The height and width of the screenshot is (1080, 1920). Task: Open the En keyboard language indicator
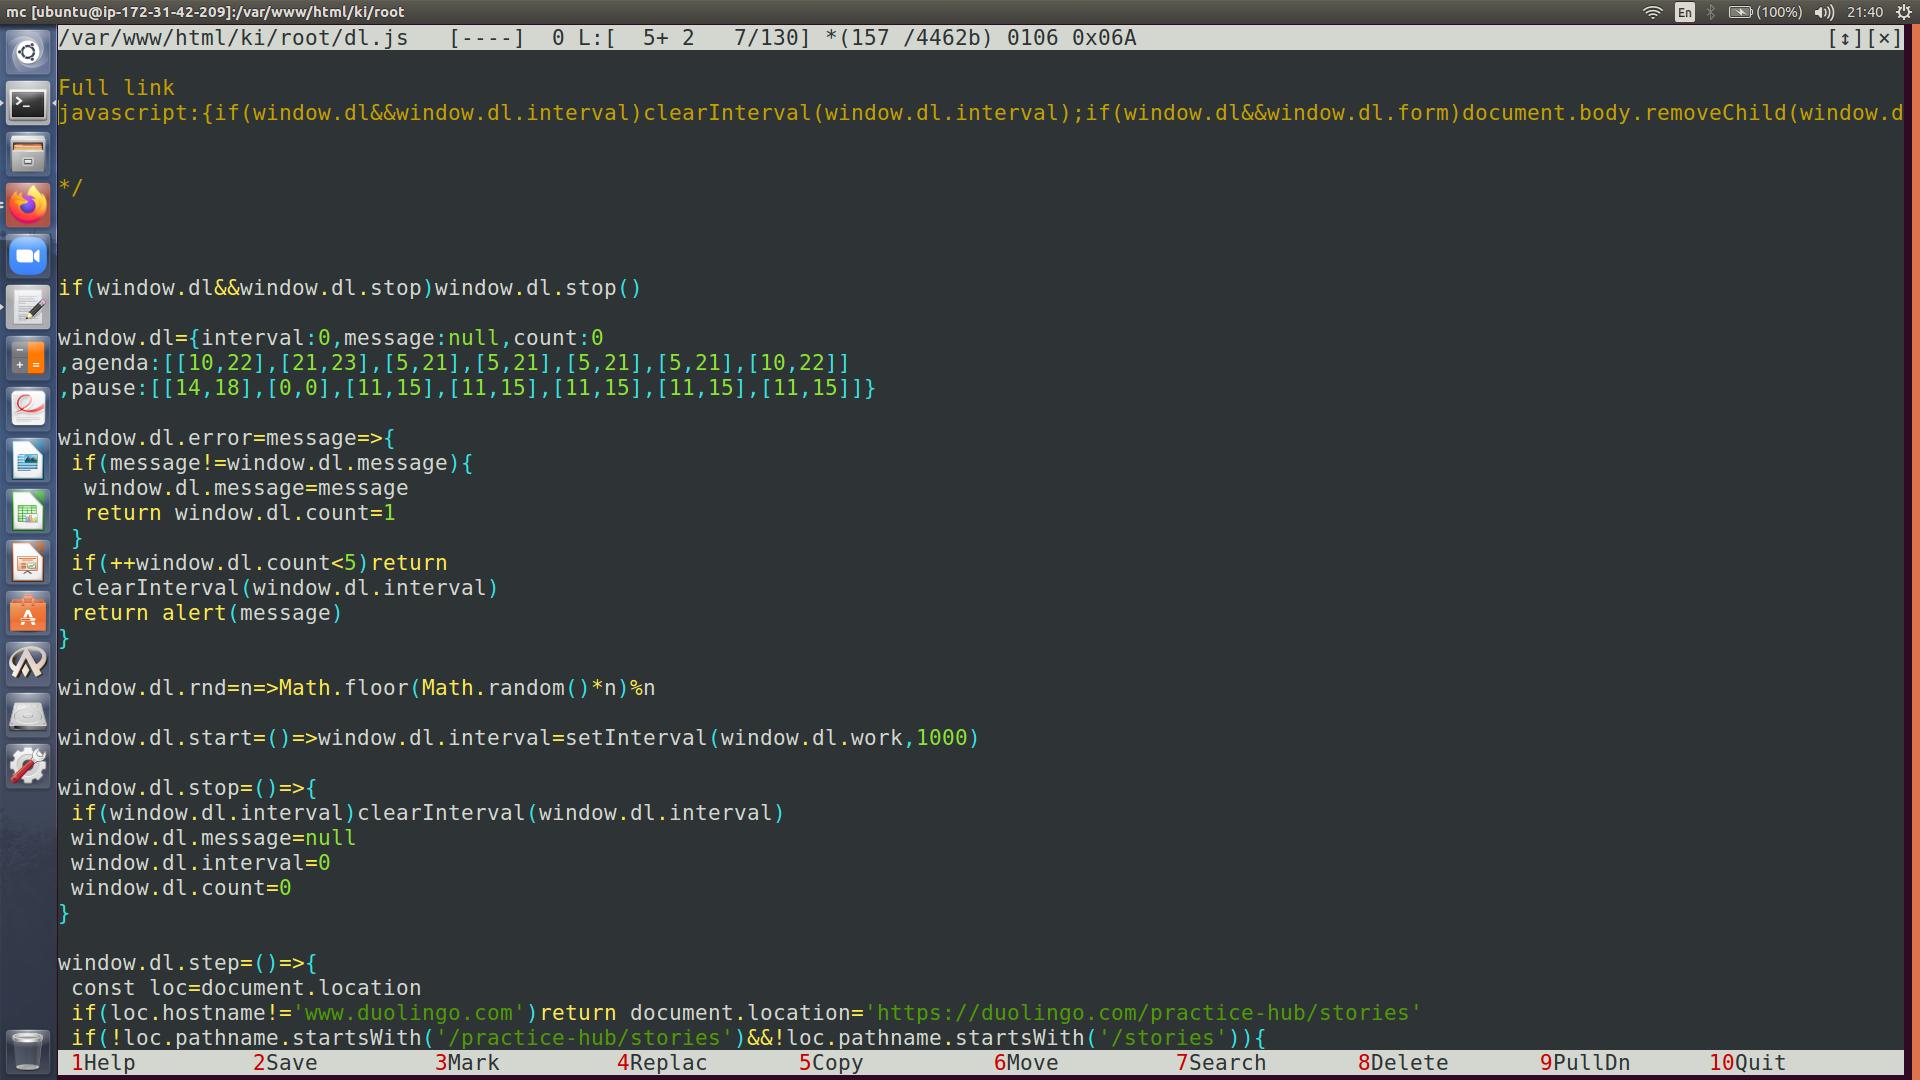(1685, 12)
